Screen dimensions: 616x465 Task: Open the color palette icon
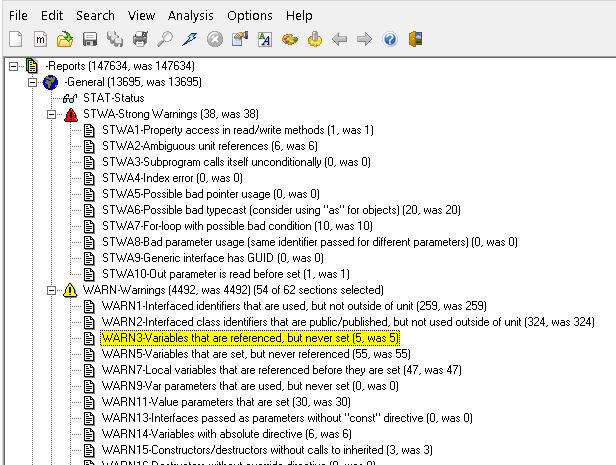(290, 39)
